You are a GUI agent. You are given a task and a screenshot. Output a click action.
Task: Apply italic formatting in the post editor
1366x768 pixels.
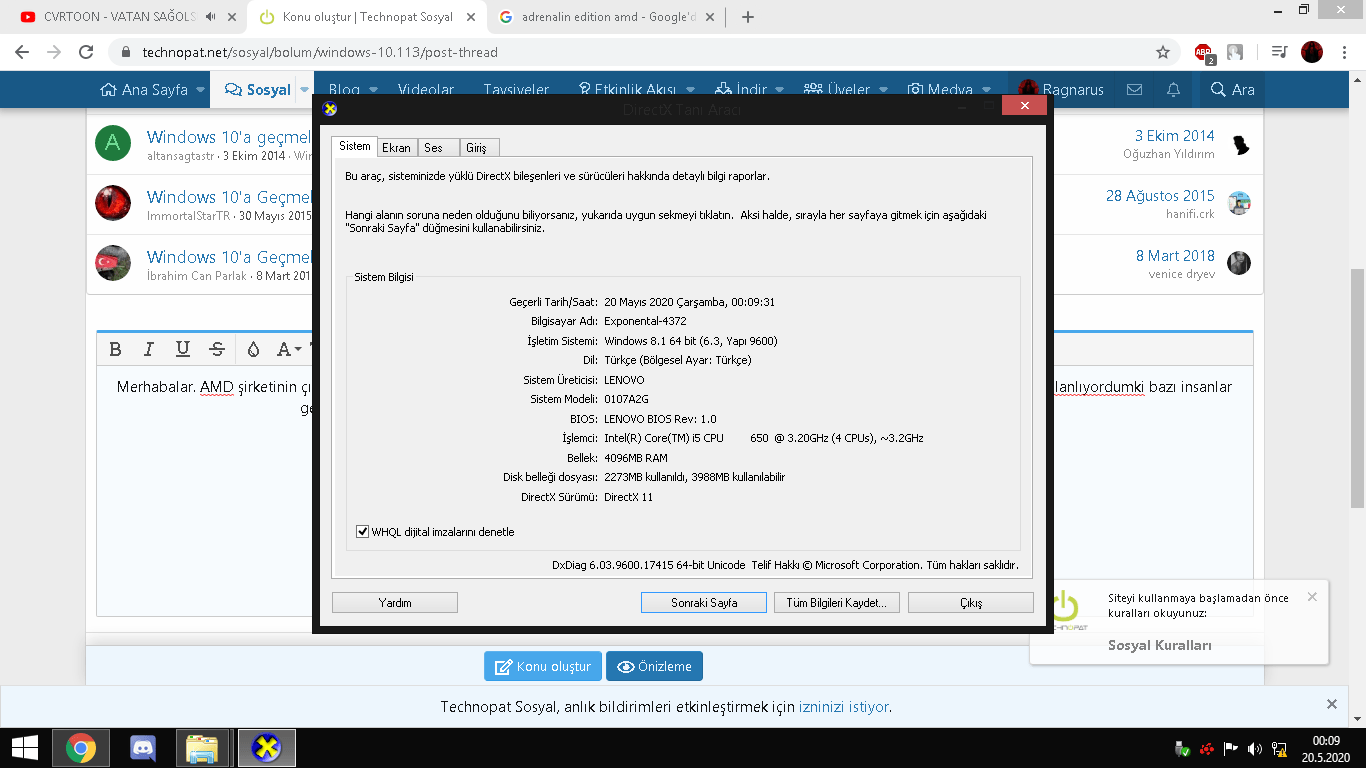tap(149, 349)
